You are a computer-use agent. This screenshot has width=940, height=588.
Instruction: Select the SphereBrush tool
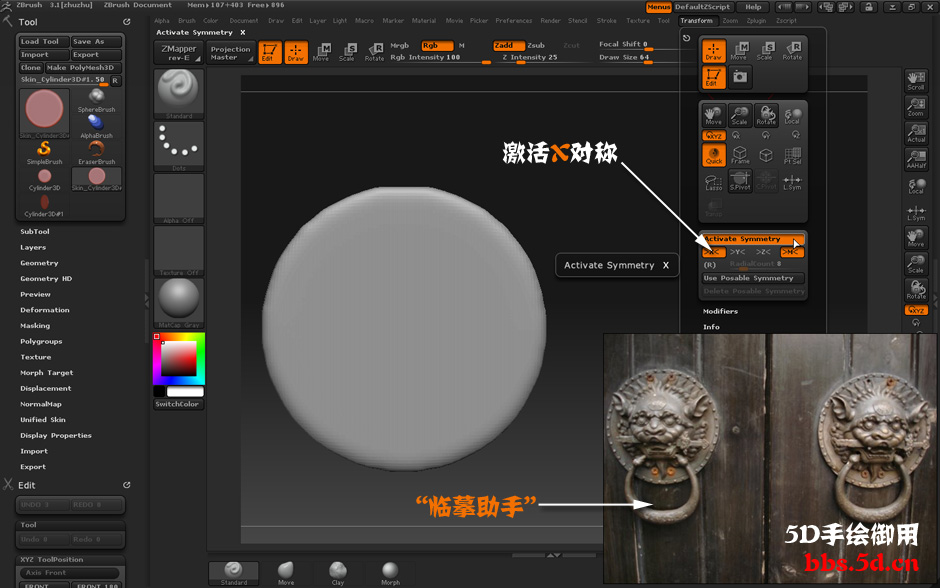(x=97, y=101)
